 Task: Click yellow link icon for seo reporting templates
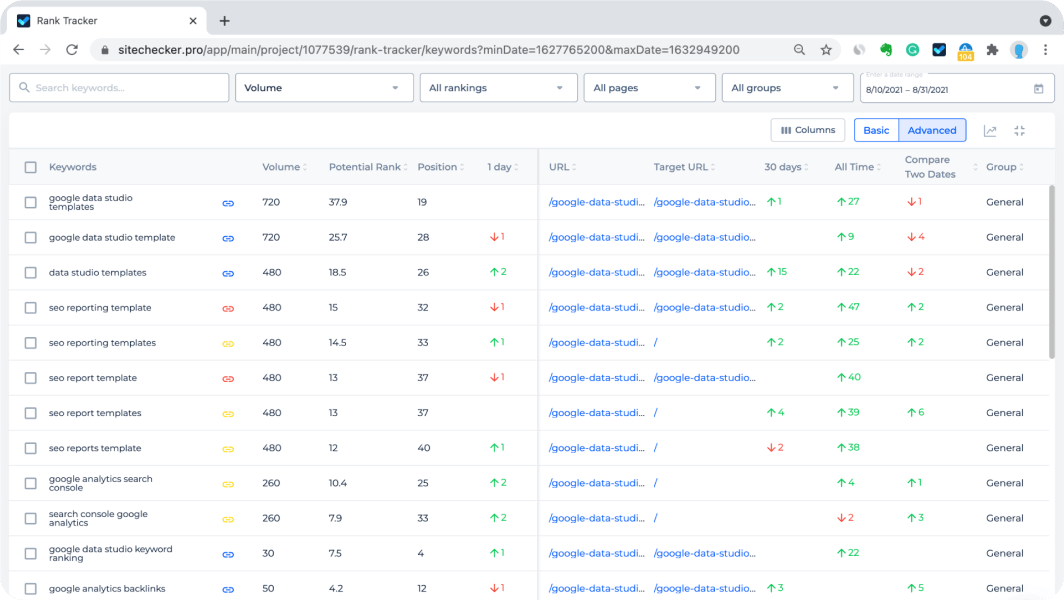228,343
